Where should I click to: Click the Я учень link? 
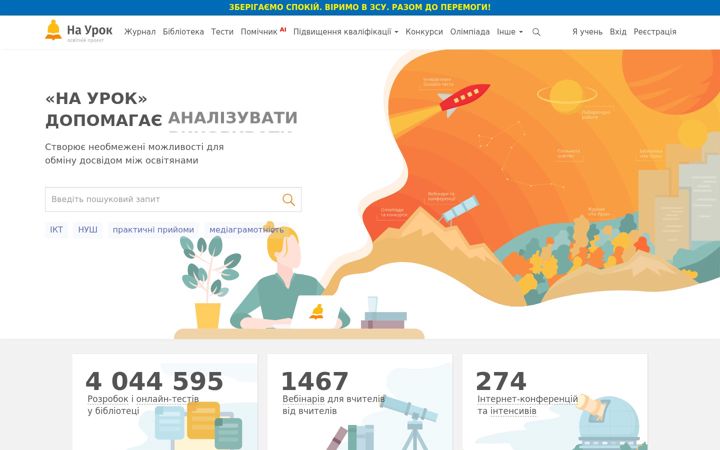tap(587, 32)
